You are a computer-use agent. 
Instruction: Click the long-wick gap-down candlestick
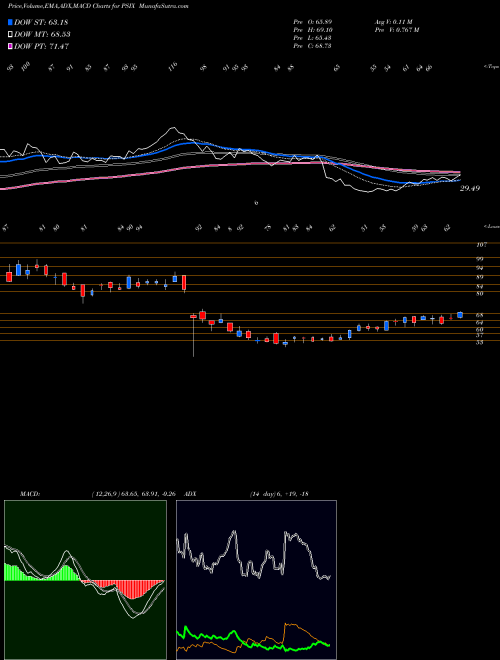tap(193, 333)
